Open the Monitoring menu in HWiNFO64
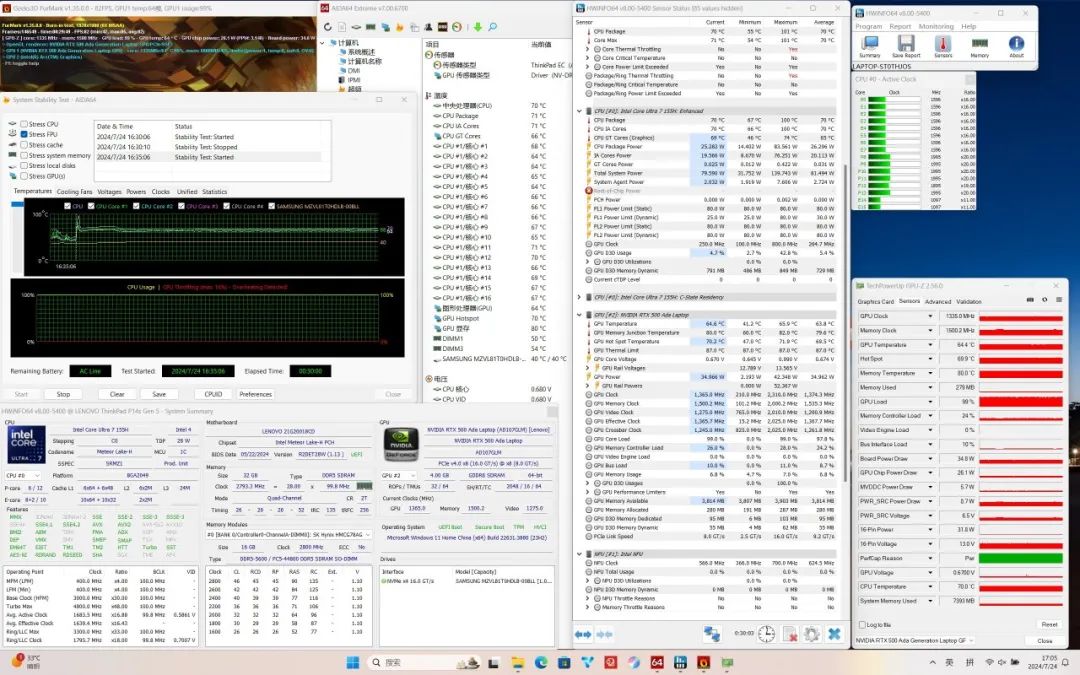 point(936,26)
